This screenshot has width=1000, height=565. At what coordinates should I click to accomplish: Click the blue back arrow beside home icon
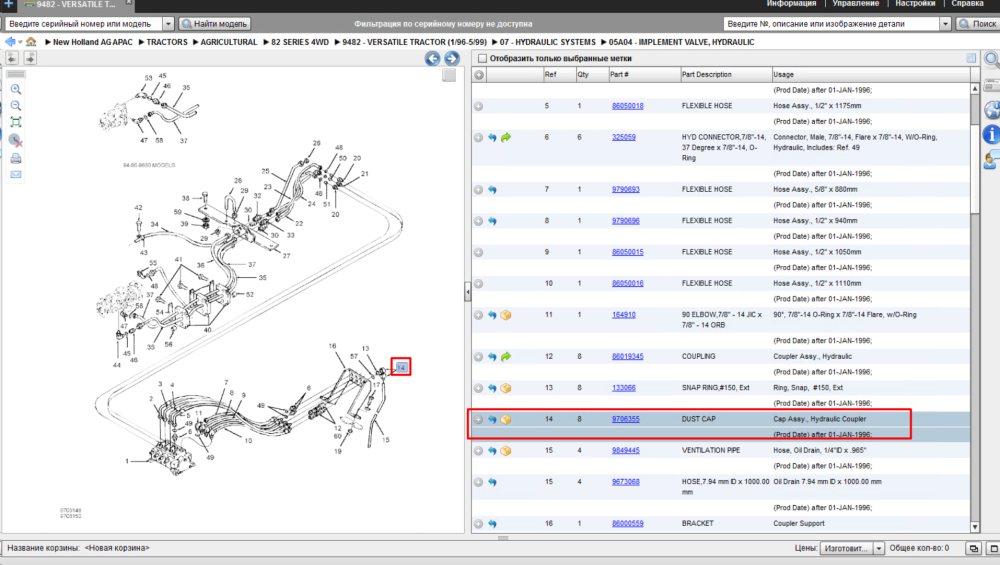[10, 42]
